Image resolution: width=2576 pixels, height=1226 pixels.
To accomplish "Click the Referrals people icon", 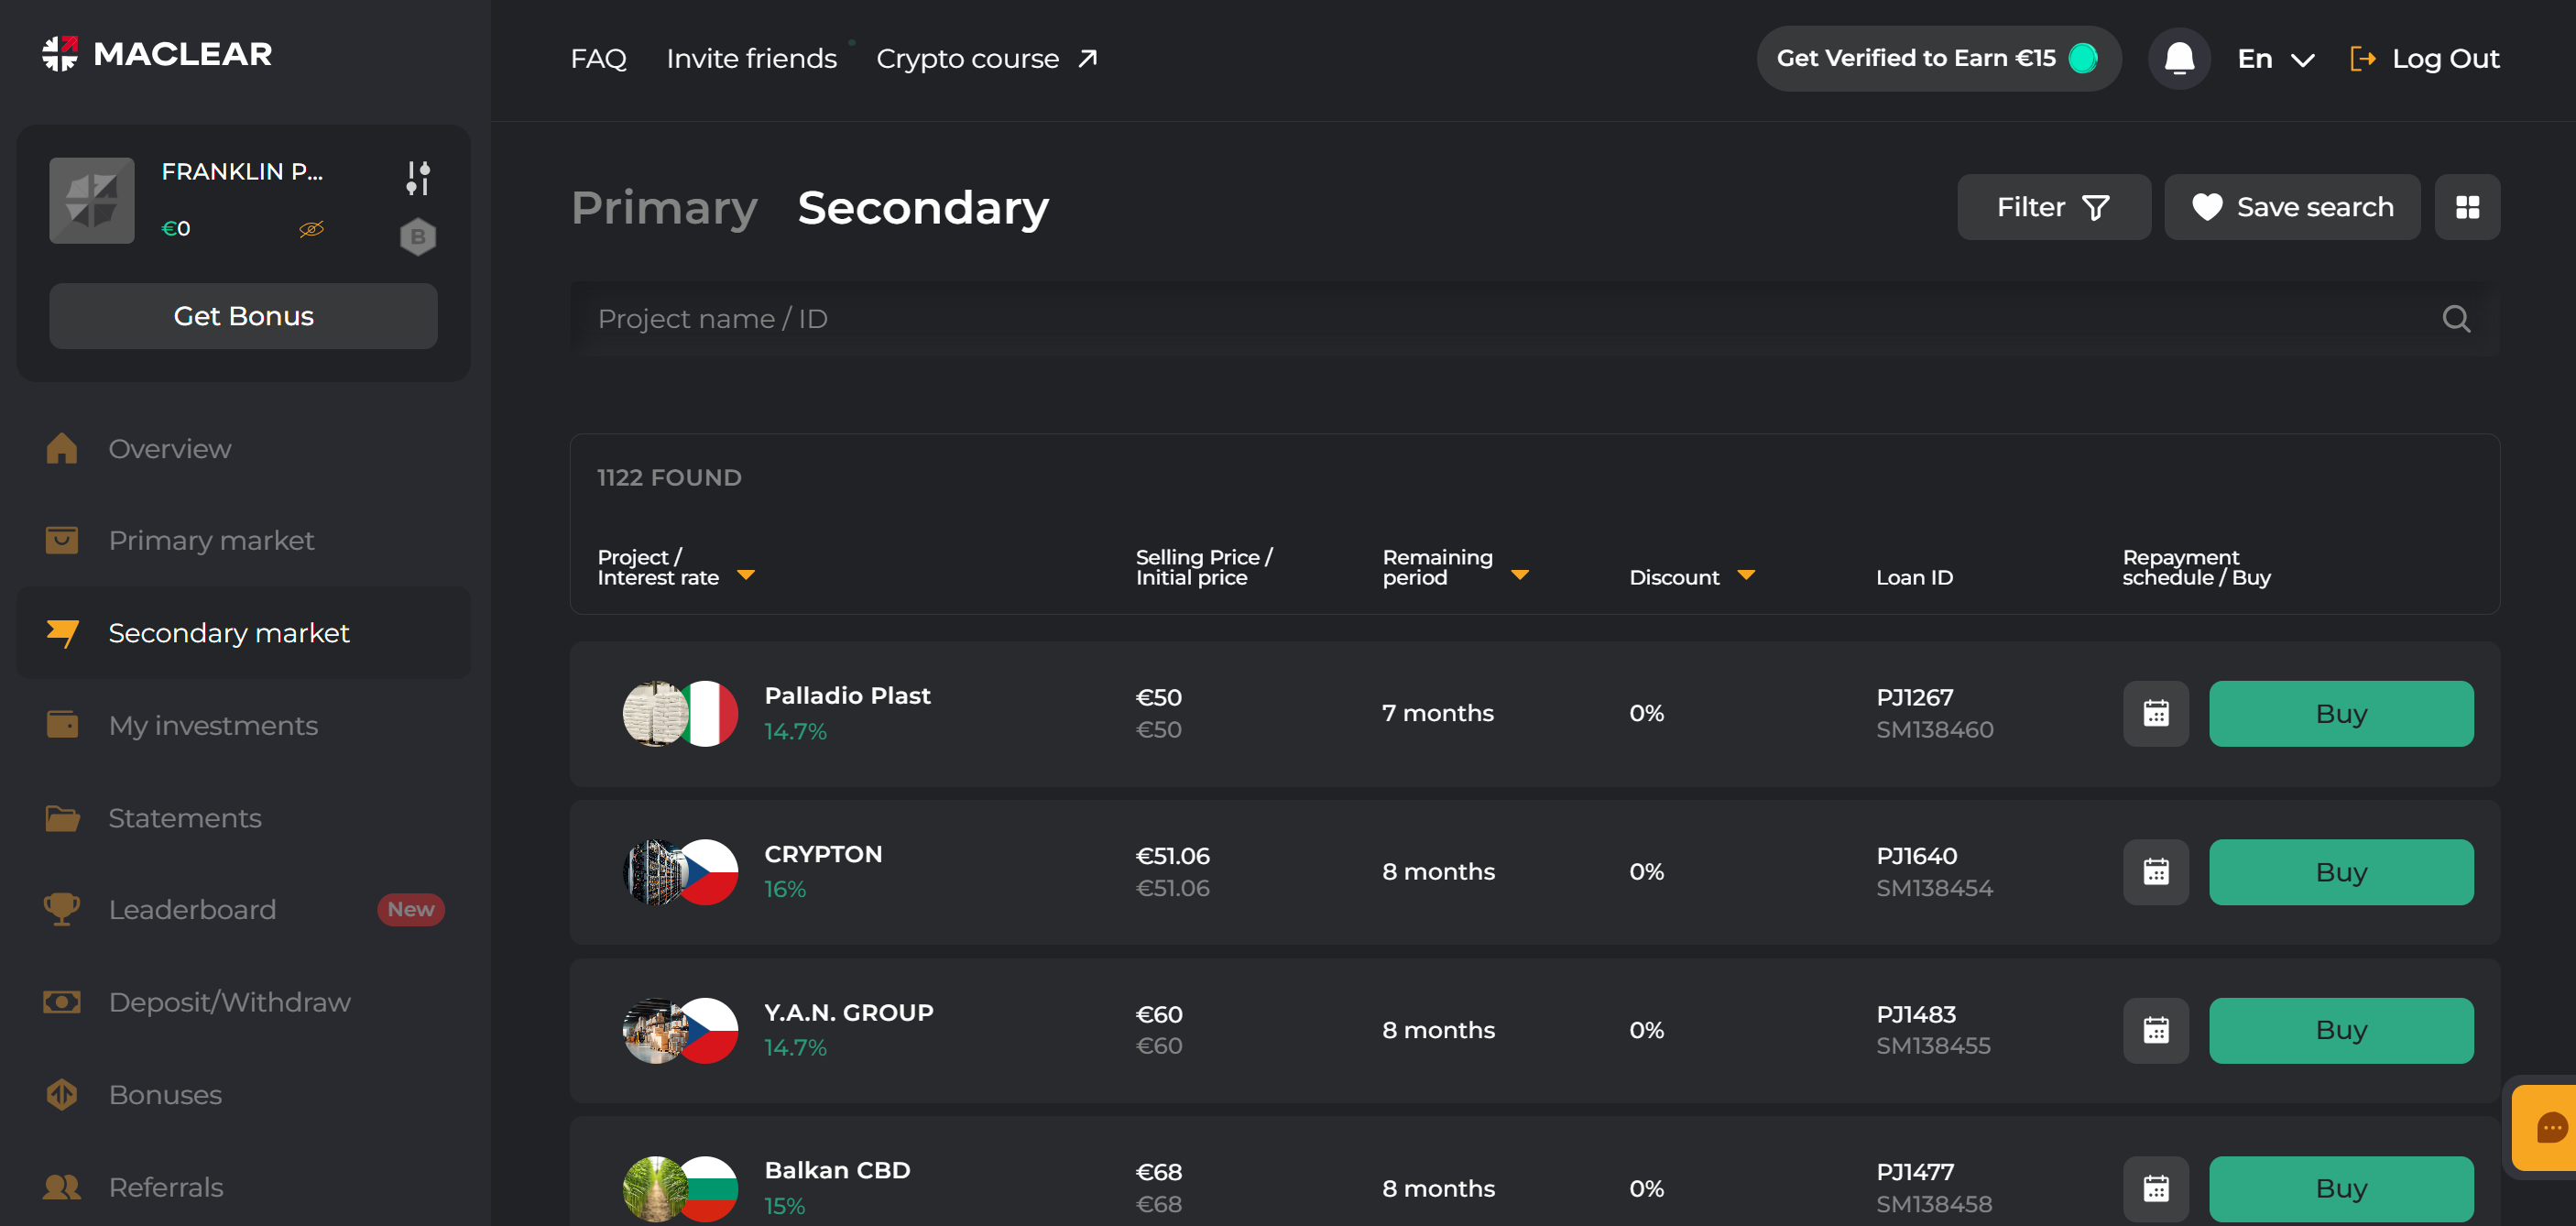I will [x=62, y=1187].
